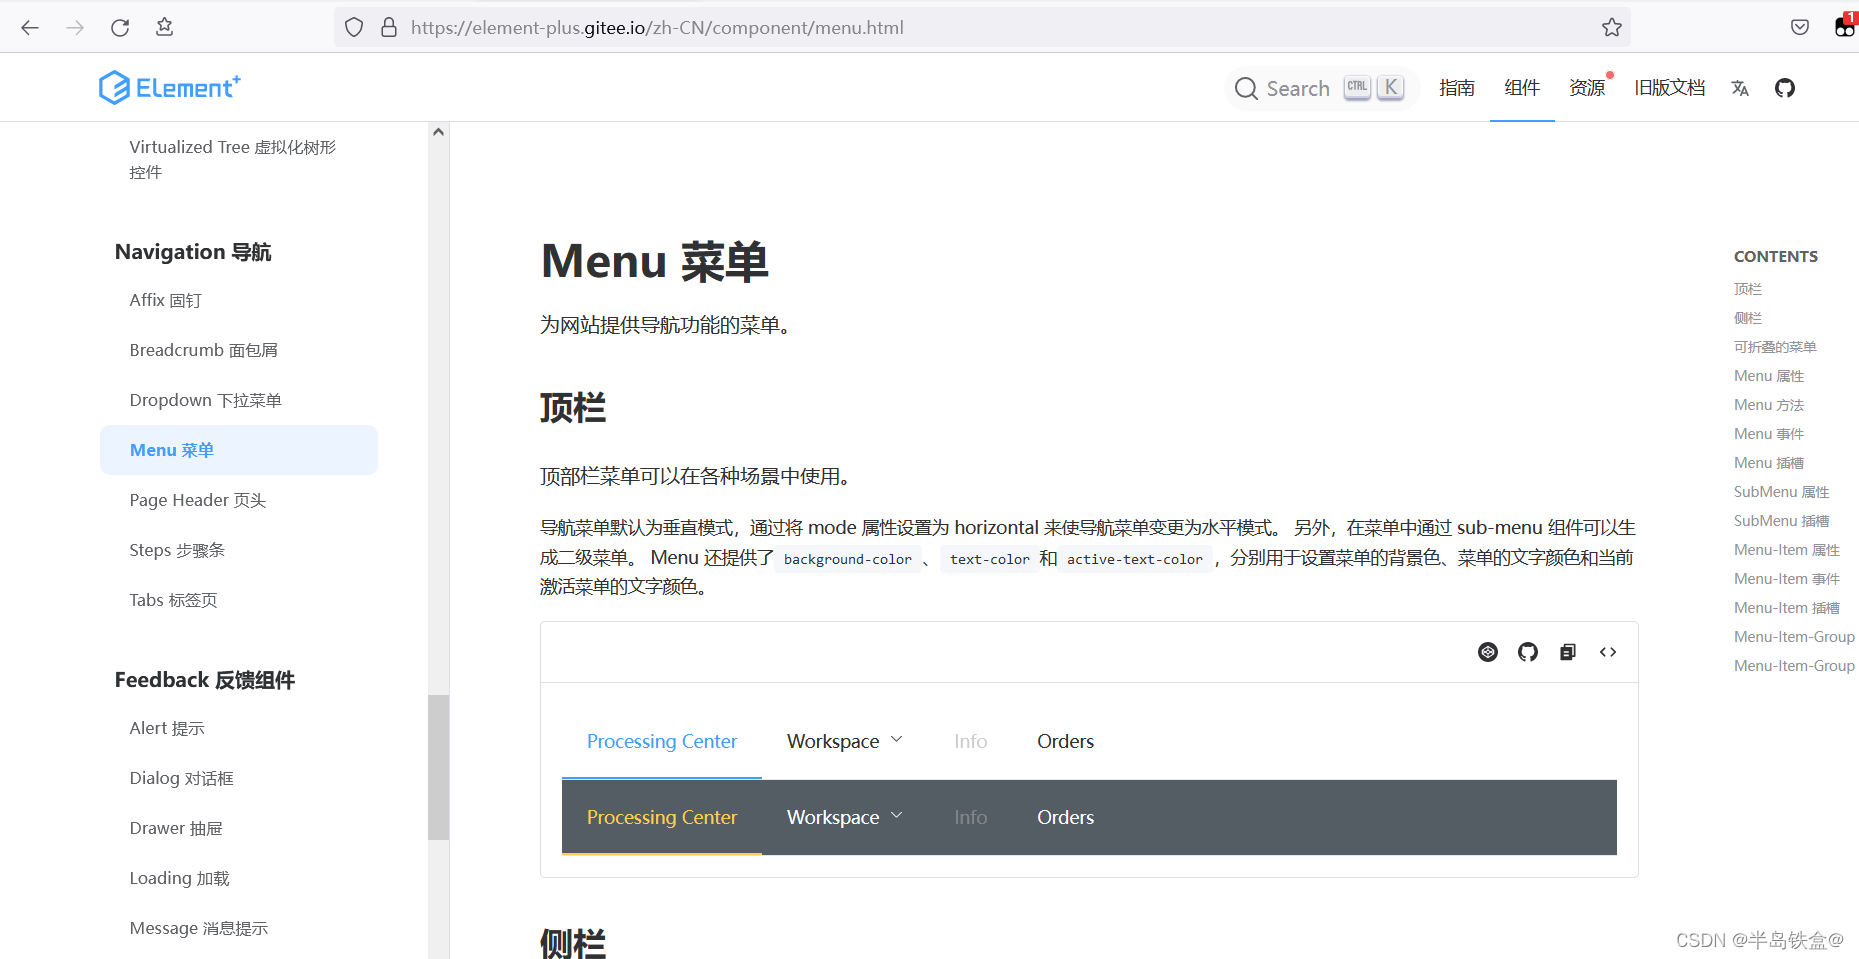Copy the demo code icon
Viewport: 1859px width, 959px height.
point(1568,652)
